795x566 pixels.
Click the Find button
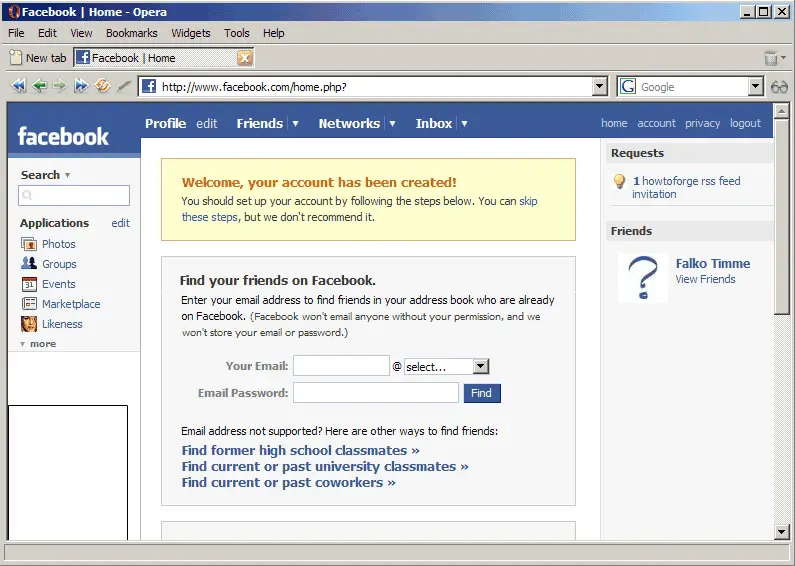click(482, 393)
